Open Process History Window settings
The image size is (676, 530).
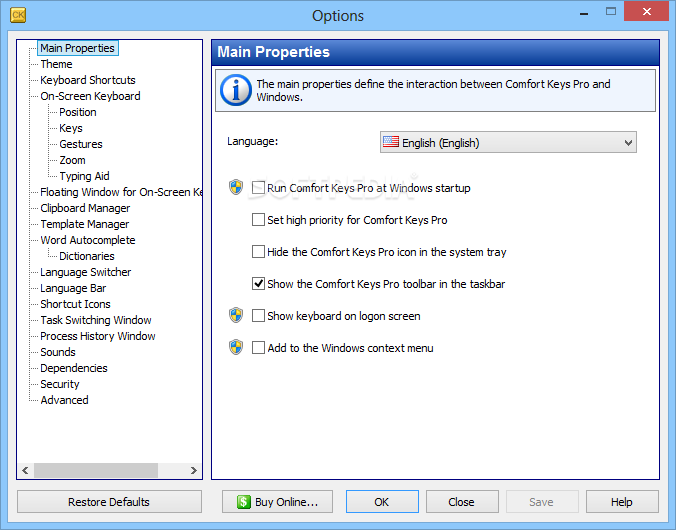pyautogui.click(x=98, y=336)
